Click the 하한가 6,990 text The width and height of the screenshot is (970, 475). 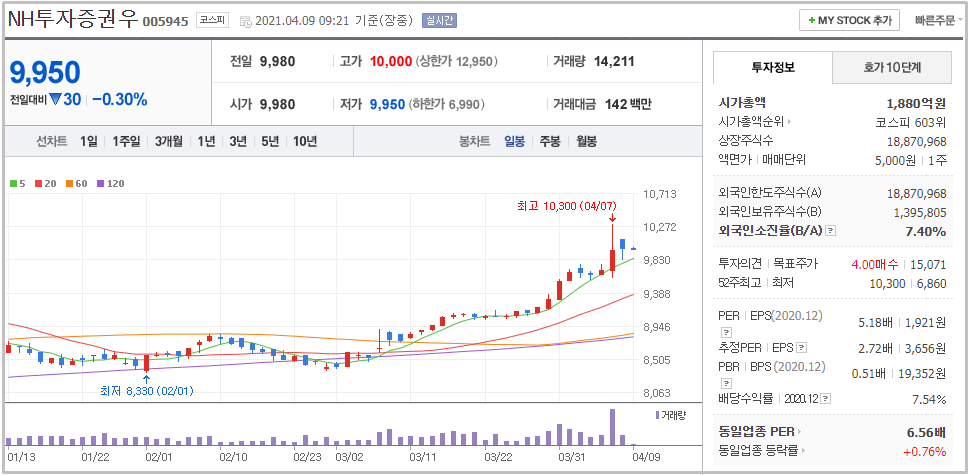pos(447,104)
